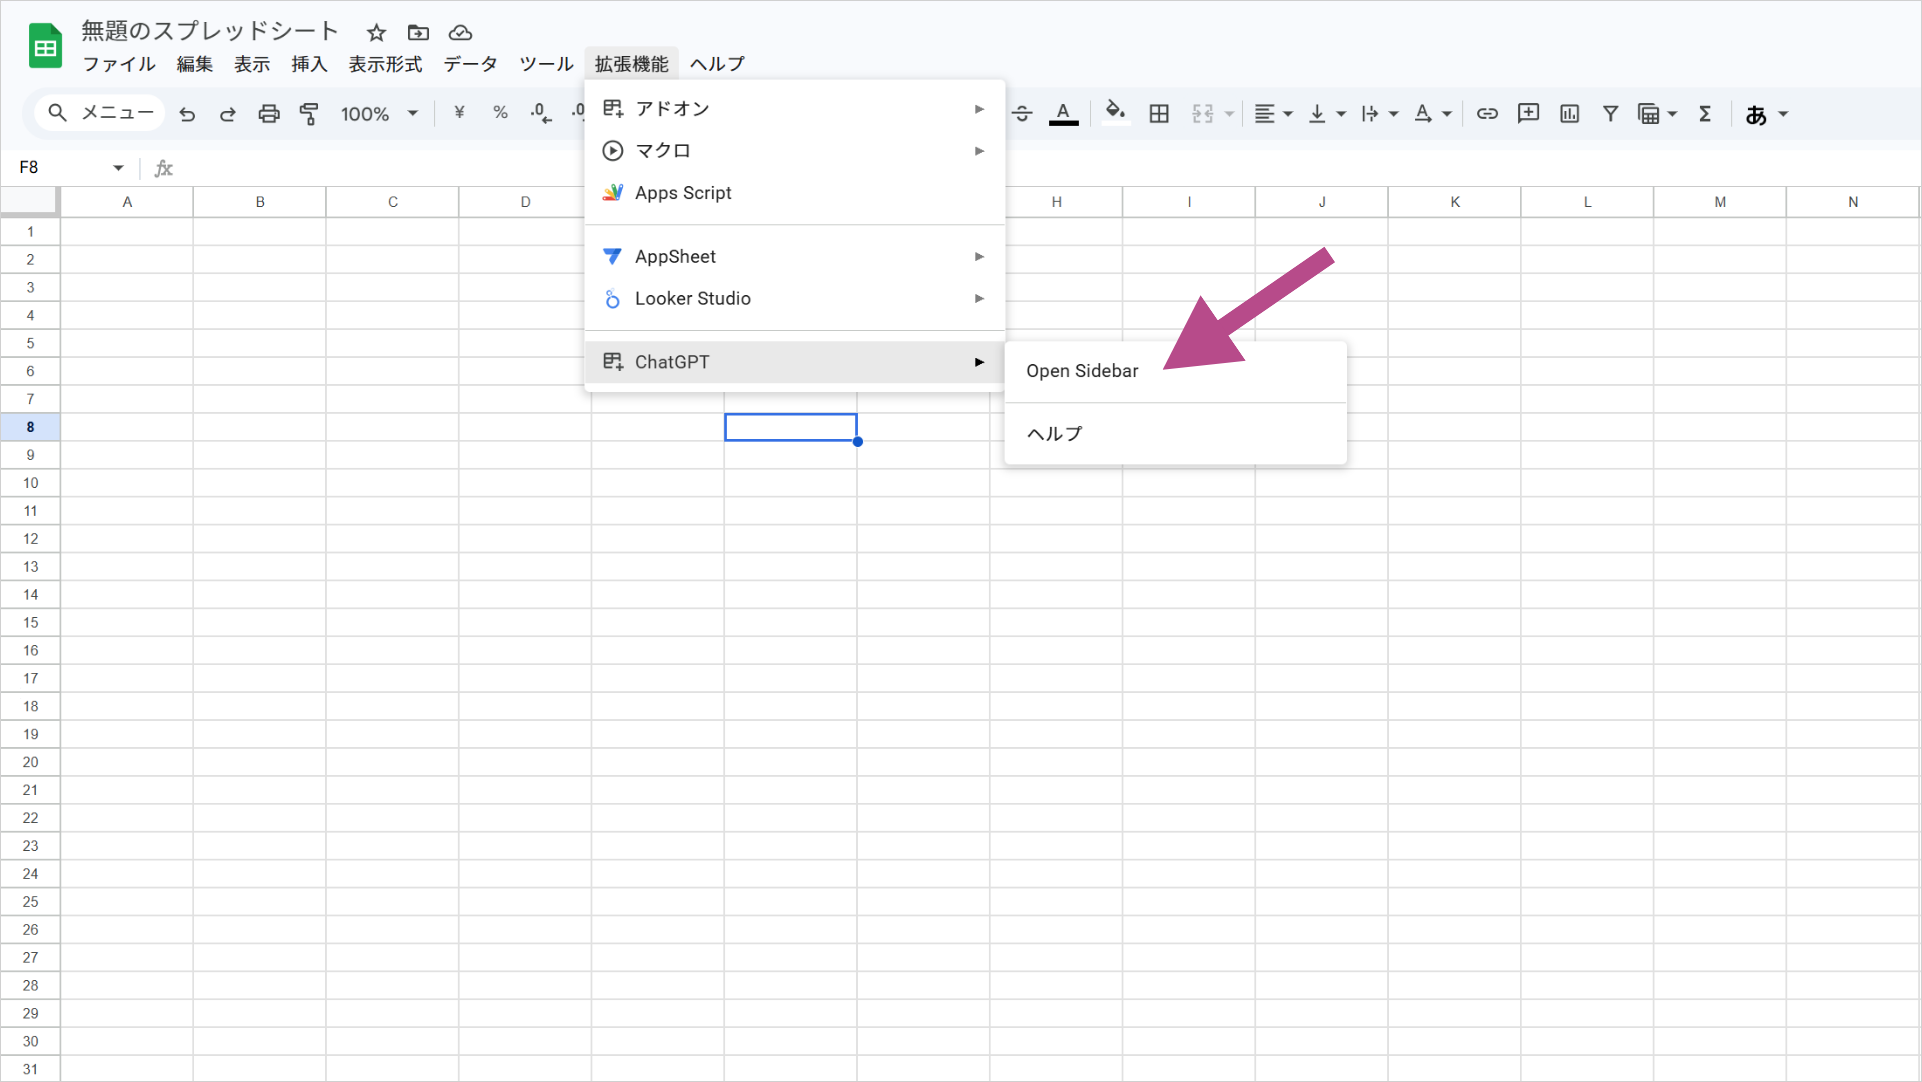Decrease decimal places

tap(541, 113)
